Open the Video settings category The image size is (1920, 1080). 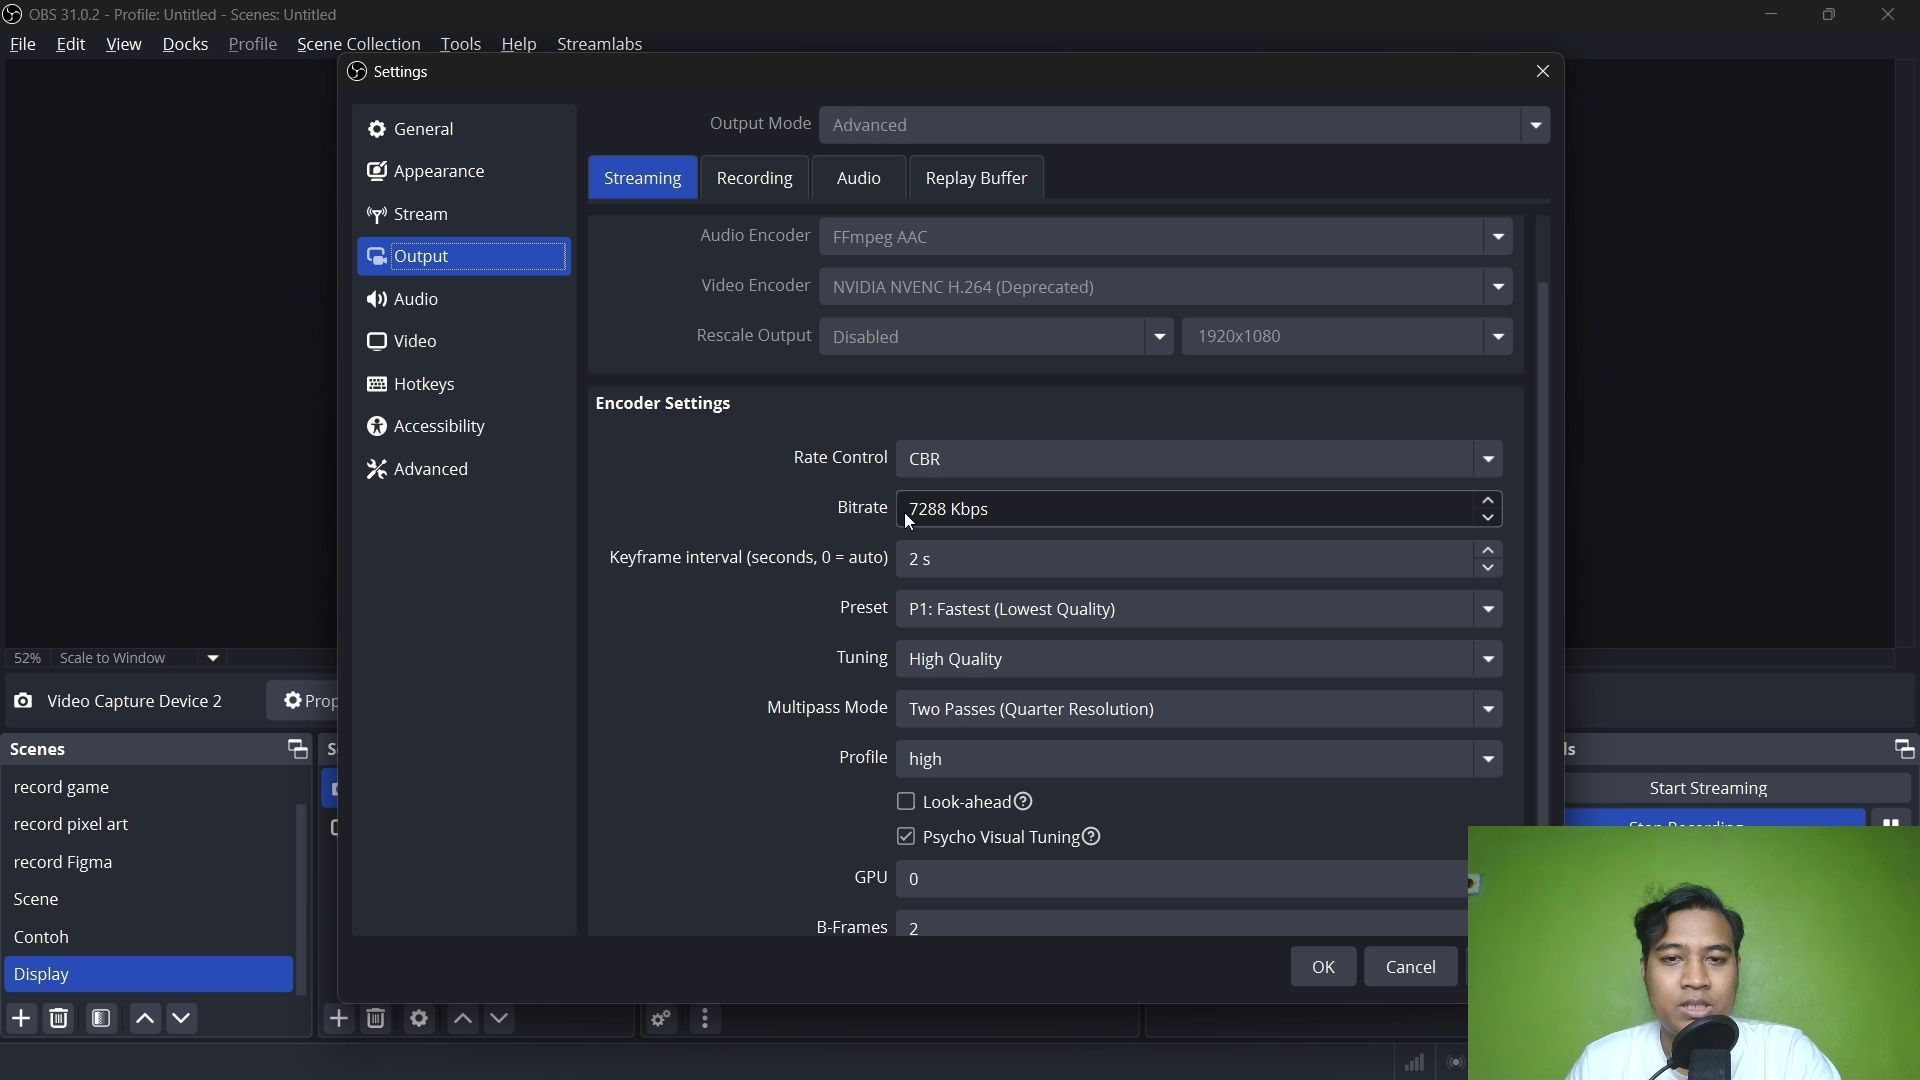[463, 343]
